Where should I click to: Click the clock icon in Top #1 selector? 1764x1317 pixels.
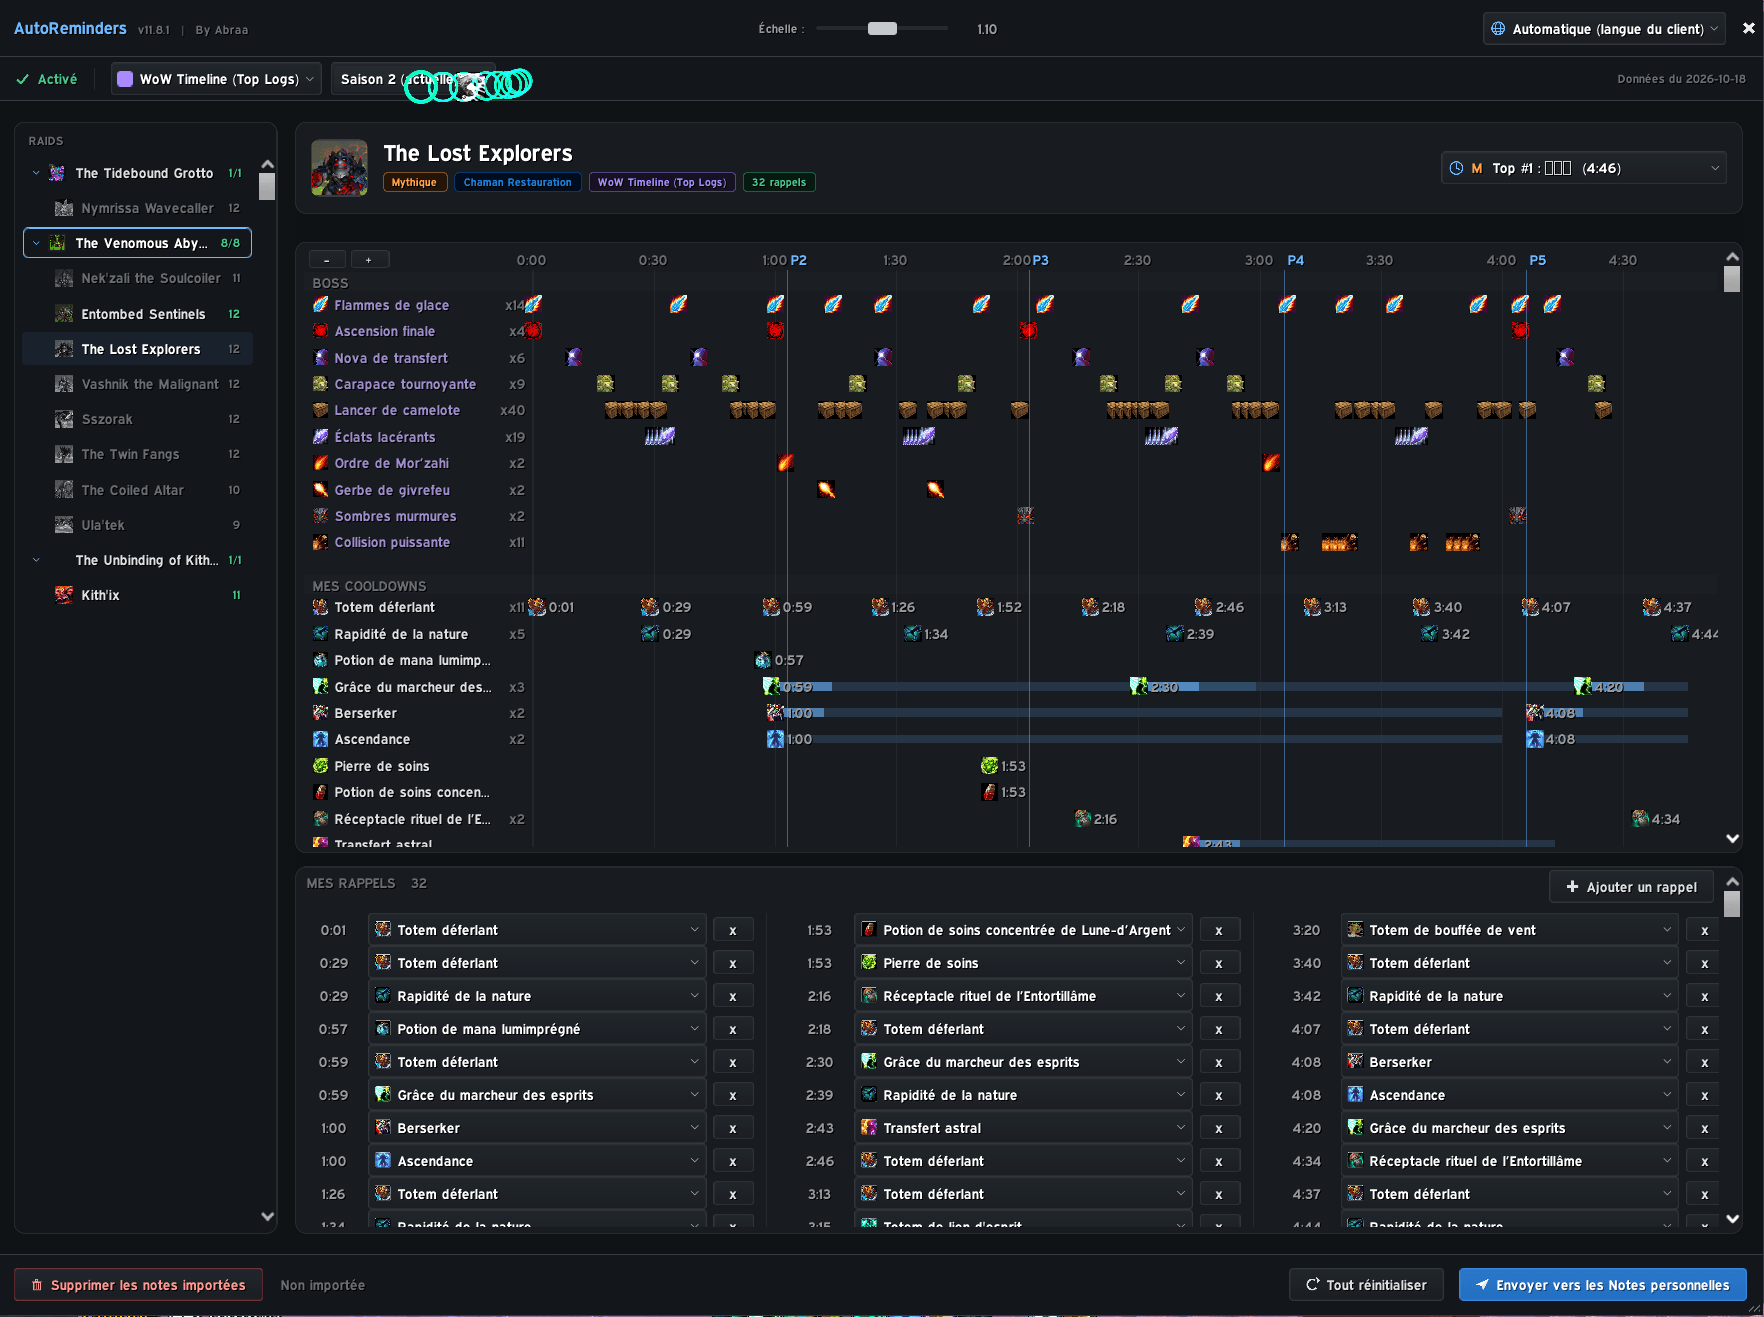pos(1456,168)
